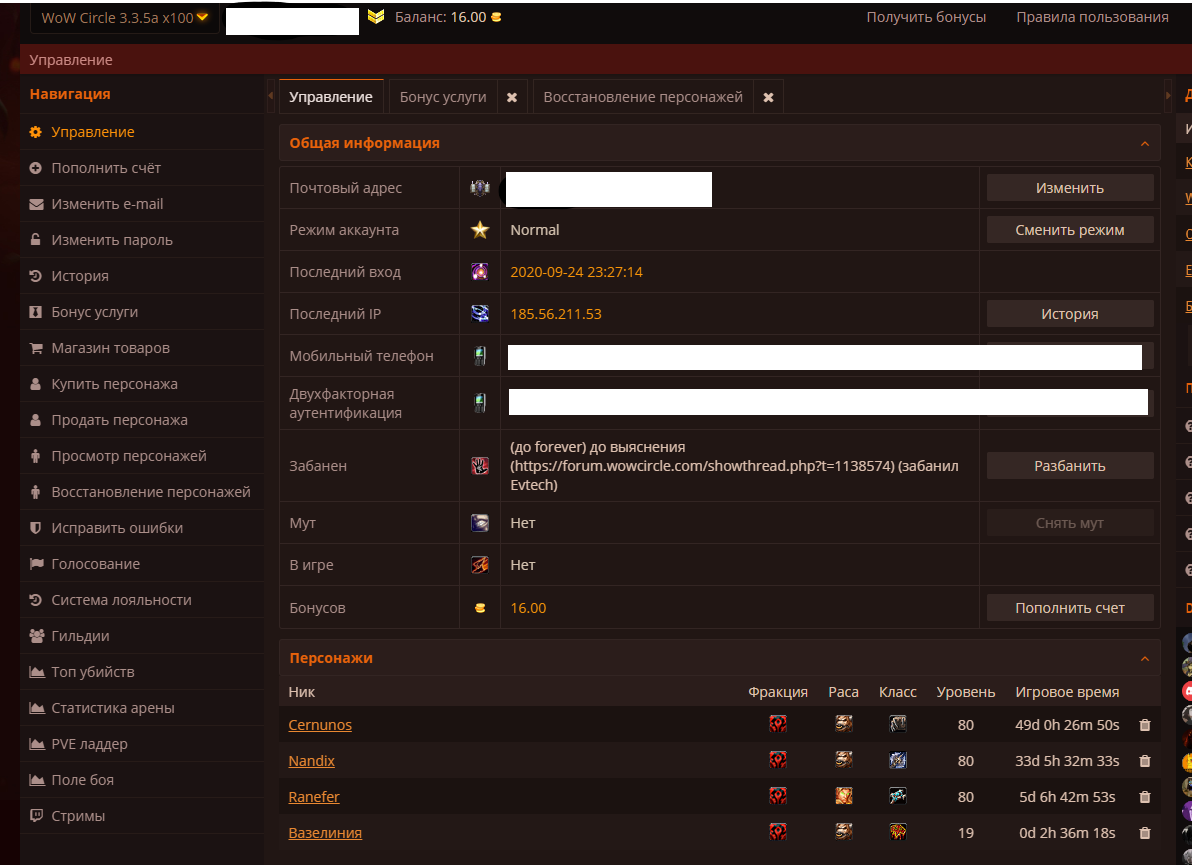Switch to the Восстановление персонажей tab
1192x865 pixels.
click(x=642, y=97)
